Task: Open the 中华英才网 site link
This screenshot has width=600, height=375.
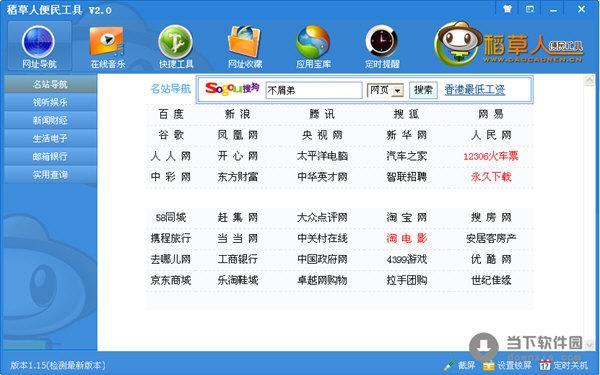Action: coord(322,177)
